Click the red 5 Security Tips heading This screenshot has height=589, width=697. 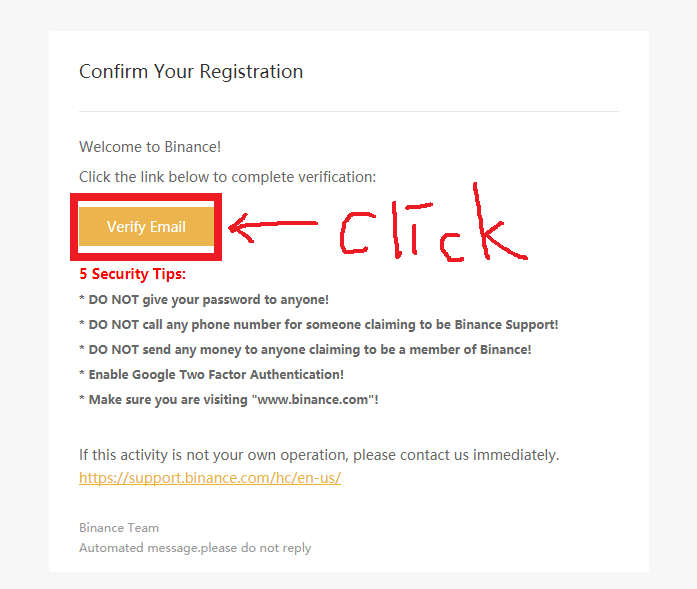133,274
